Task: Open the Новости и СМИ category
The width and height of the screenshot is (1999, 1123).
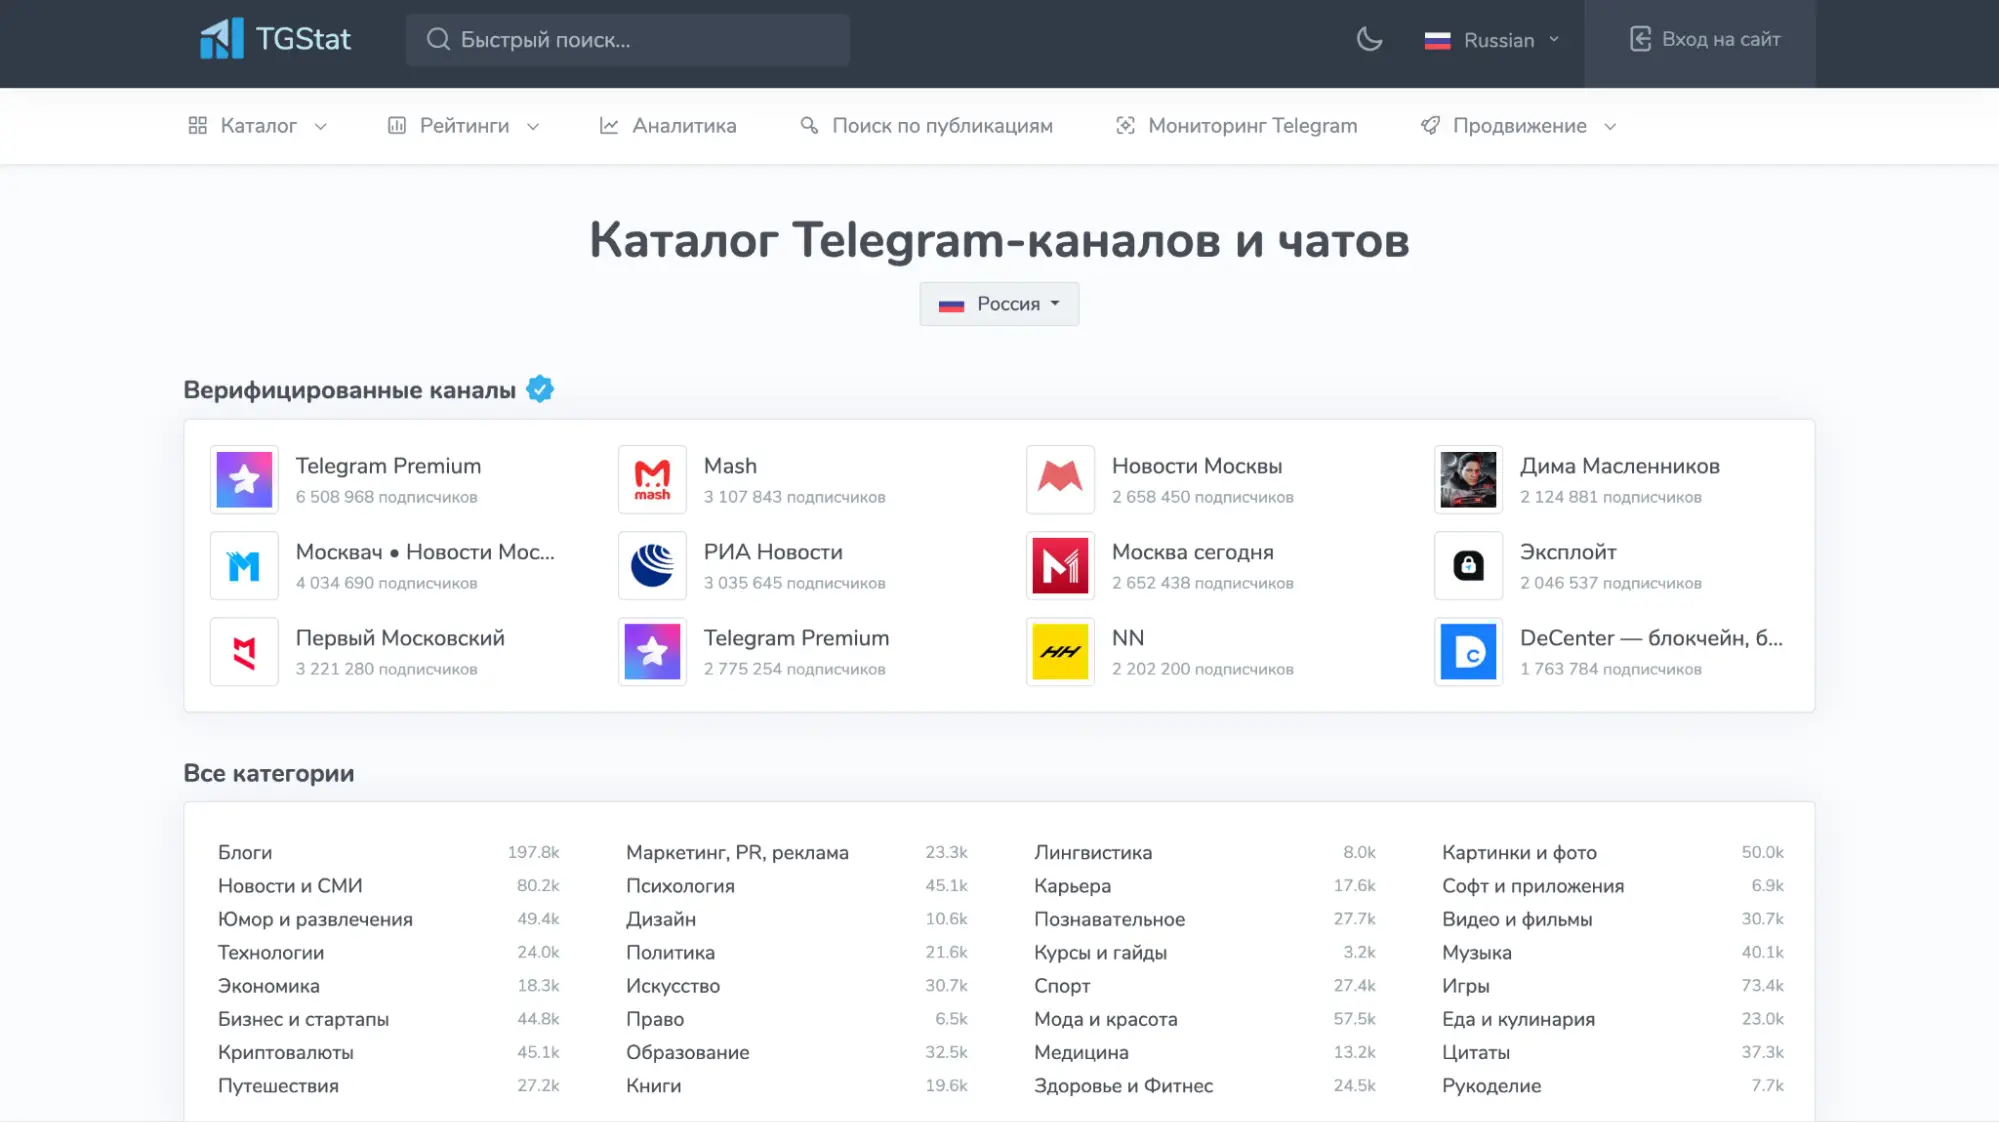Action: (290, 885)
